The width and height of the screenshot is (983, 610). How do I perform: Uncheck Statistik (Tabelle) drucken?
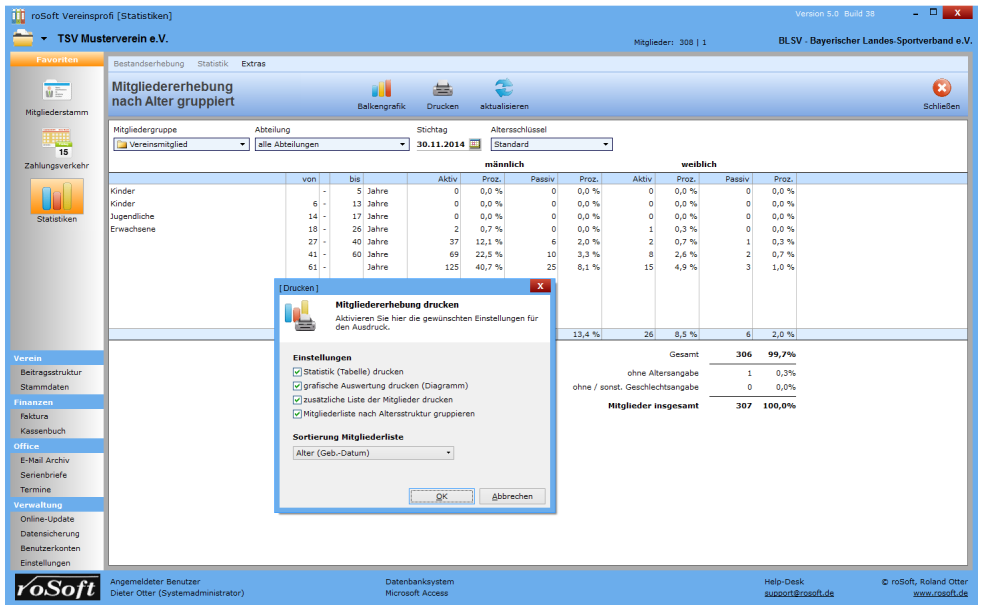point(297,372)
